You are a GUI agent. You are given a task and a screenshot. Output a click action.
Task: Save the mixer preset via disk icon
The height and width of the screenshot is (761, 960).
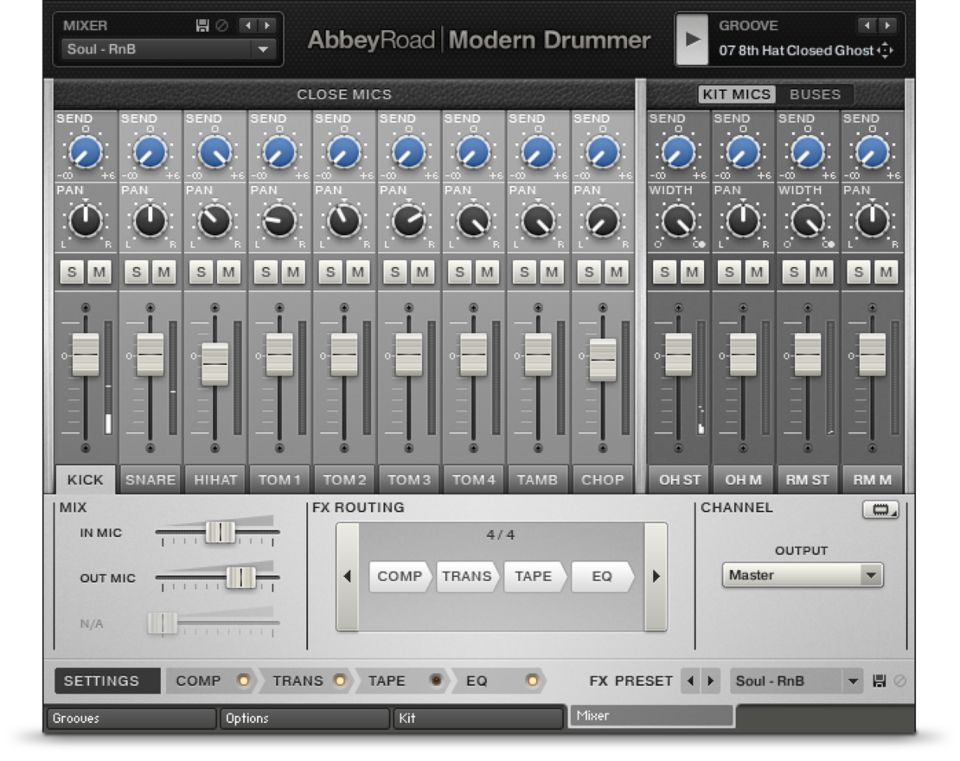click(x=203, y=26)
